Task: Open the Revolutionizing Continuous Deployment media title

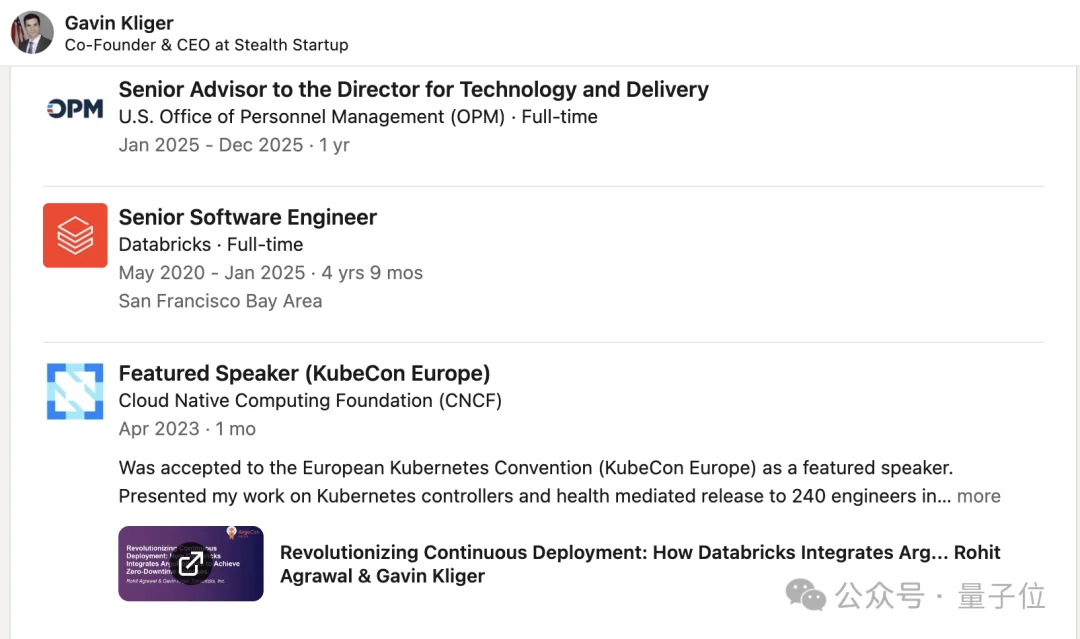Action: pos(640,564)
